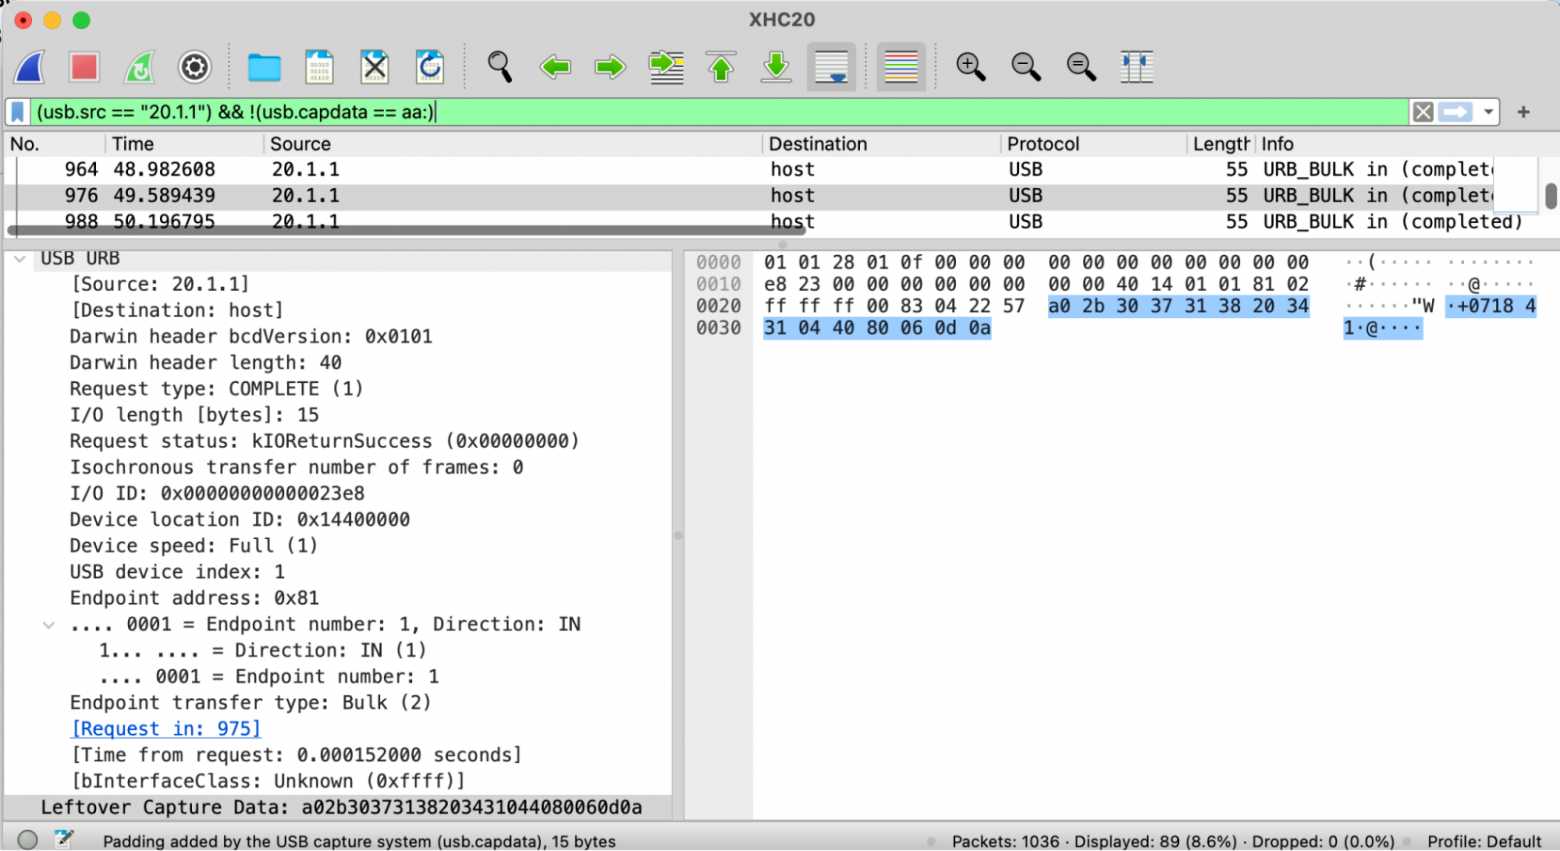
Task: Zoom in the main window text
Action: click(970, 67)
